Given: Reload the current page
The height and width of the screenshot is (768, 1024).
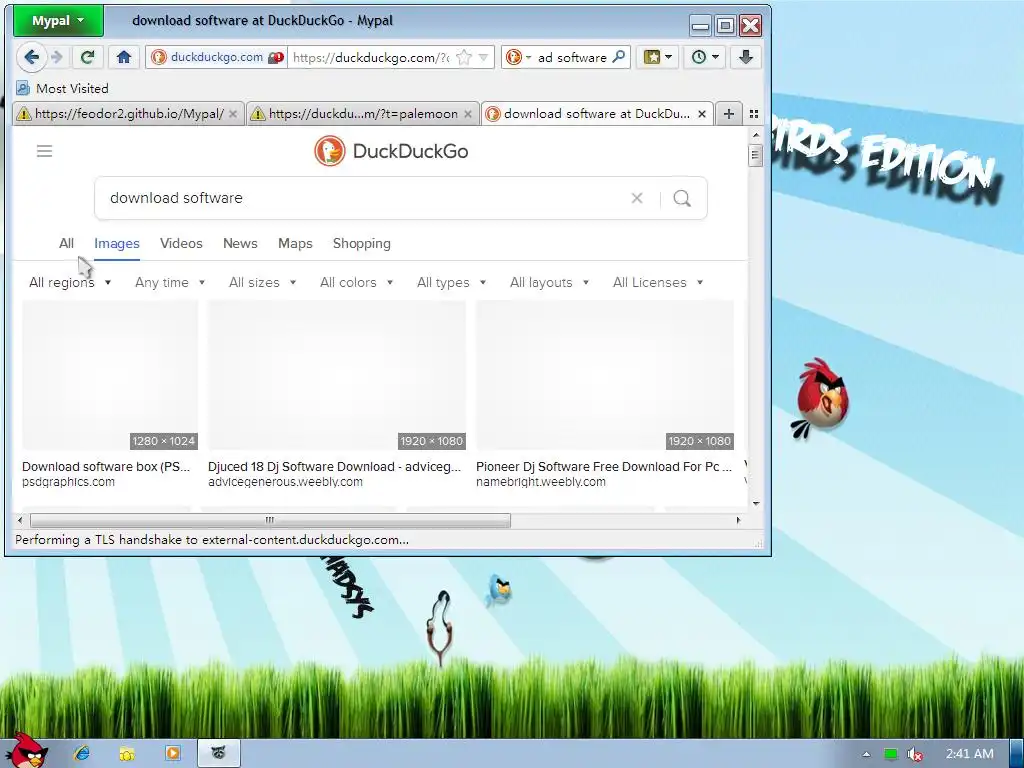Looking at the screenshot, I should 88,57.
